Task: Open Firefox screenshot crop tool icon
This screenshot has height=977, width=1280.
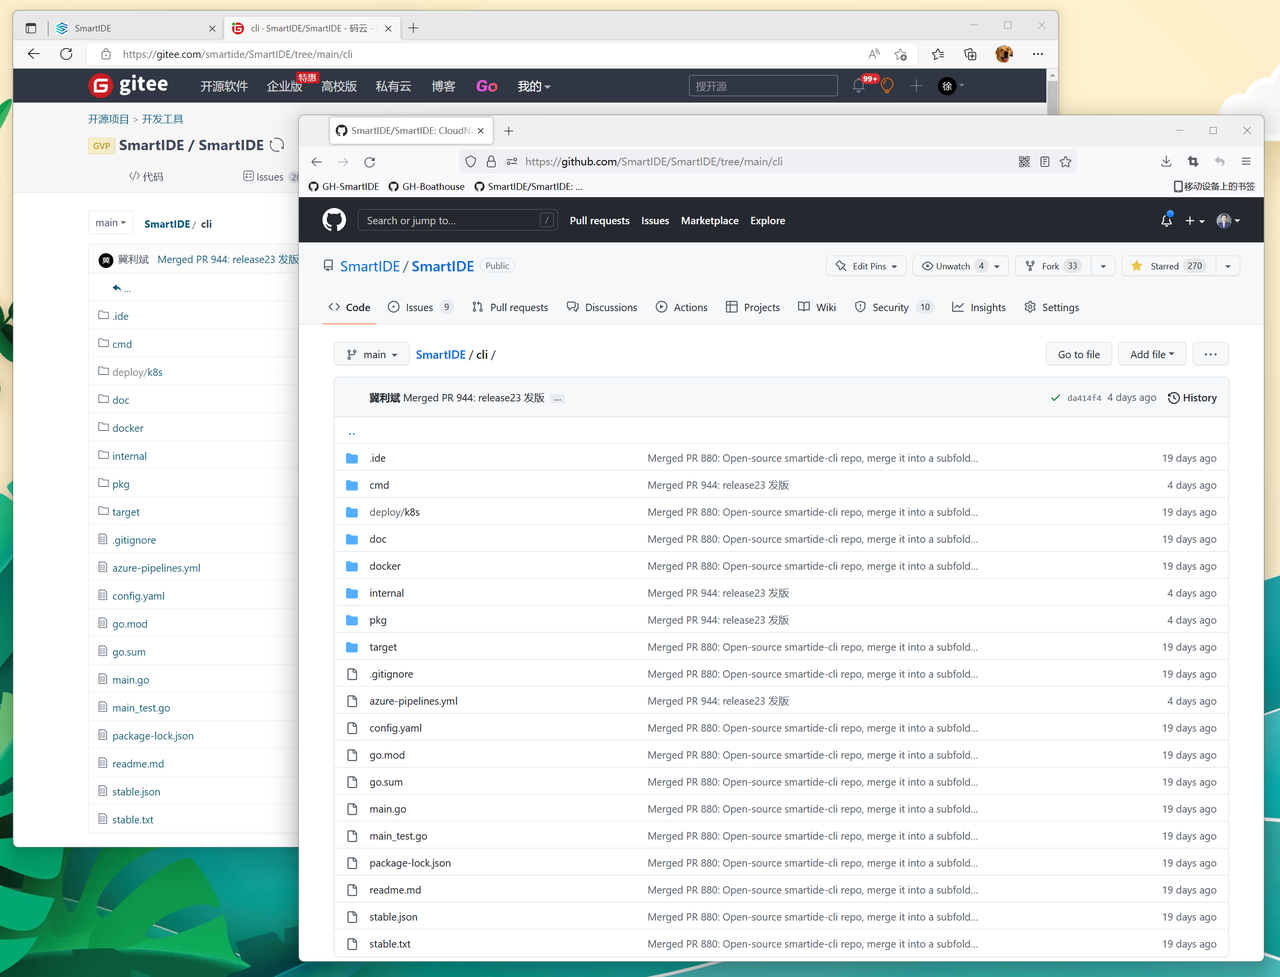Action: coord(1193,161)
